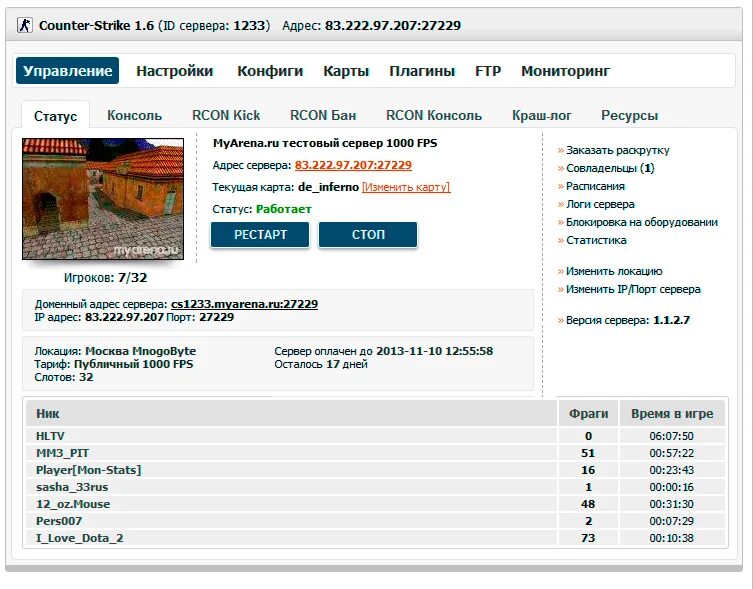
Task: Show the Ресурсы sub-tab
Action: pyautogui.click(x=629, y=115)
